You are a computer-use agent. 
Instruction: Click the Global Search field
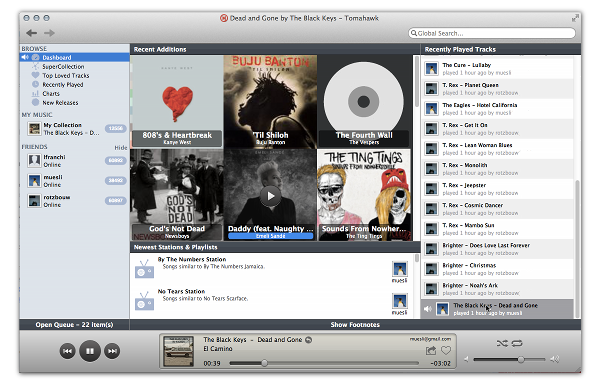click(492, 33)
